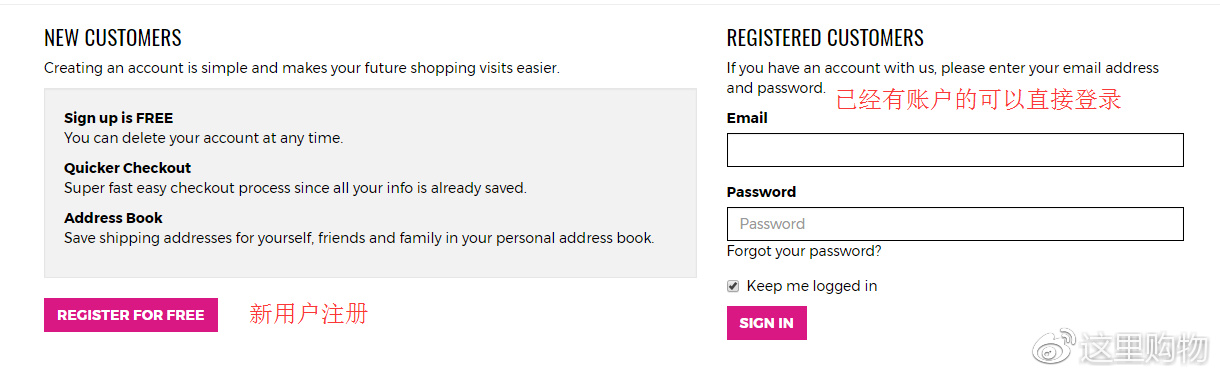Focus the Password input field
This screenshot has width=1220, height=377.
click(955, 224)
